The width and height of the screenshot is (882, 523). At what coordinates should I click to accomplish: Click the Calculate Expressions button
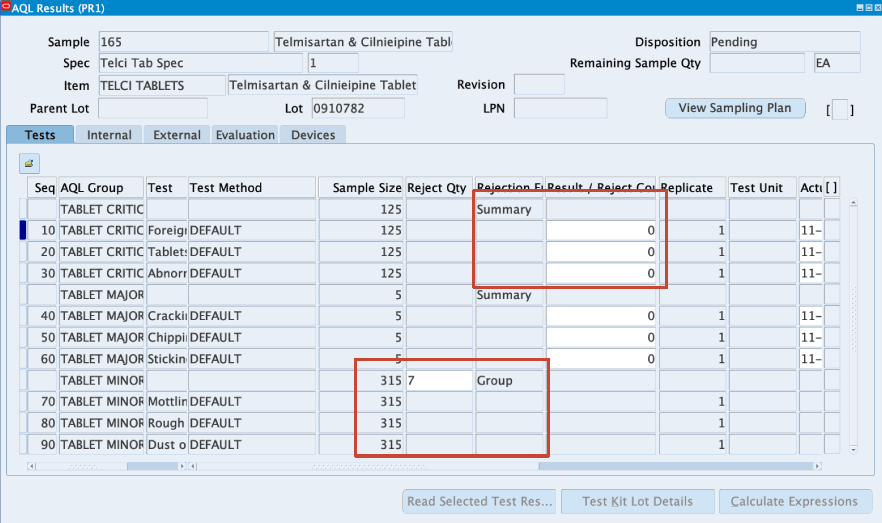pyautogui.click(x=795, y=501)
